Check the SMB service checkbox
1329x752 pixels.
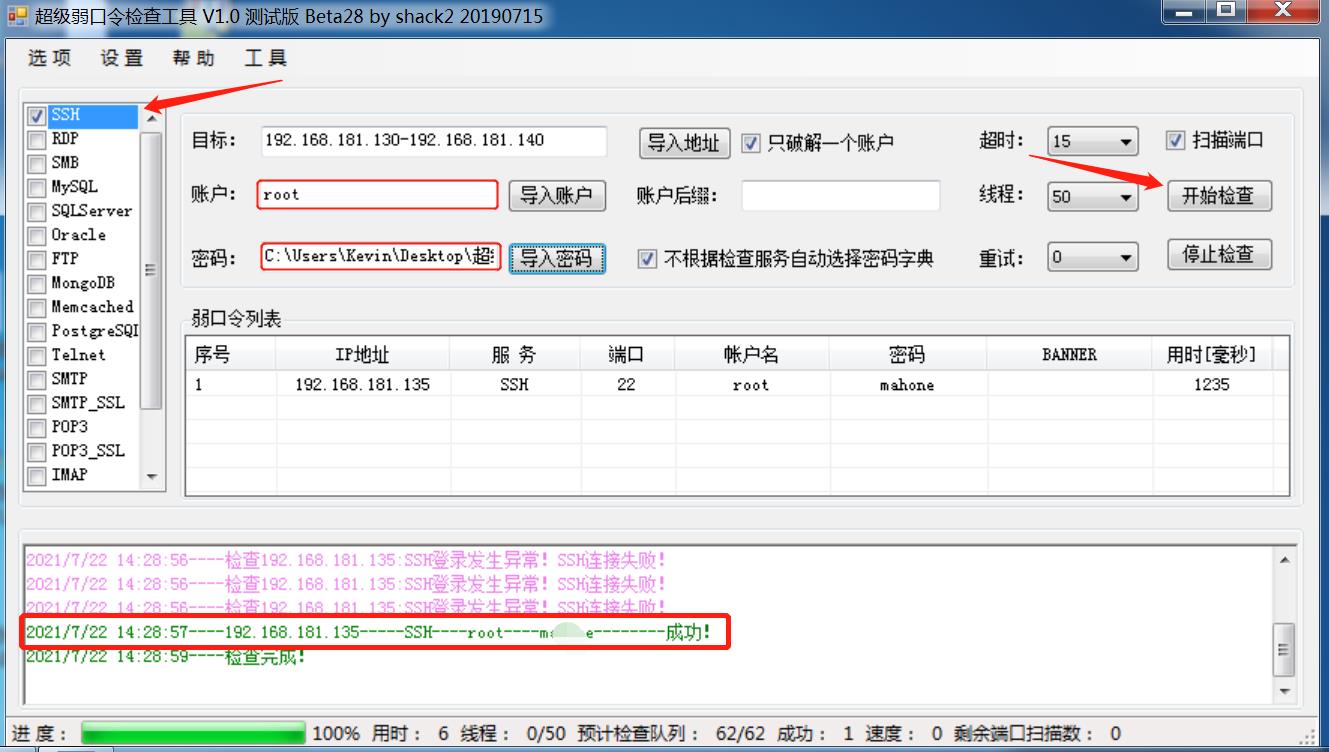[37, 164]
